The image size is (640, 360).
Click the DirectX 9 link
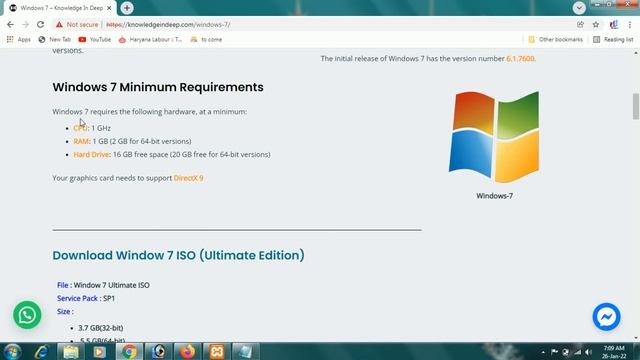[x=188, y=178]
